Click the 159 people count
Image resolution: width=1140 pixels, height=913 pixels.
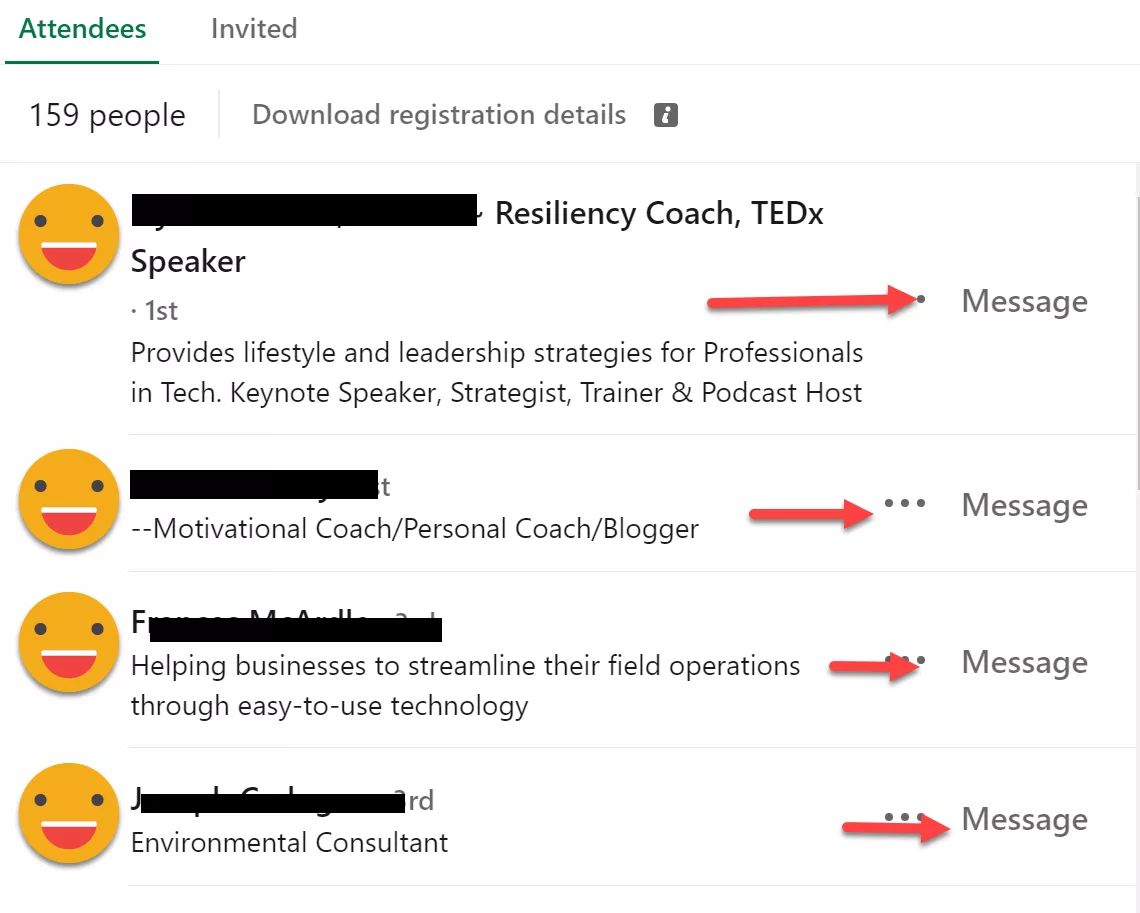click(106, 114)
